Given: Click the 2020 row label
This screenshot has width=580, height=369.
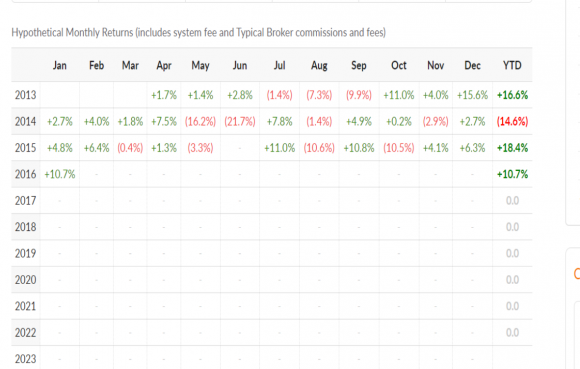Looking at the screenshot, I should pyautogui.click(x=26, y=280).
